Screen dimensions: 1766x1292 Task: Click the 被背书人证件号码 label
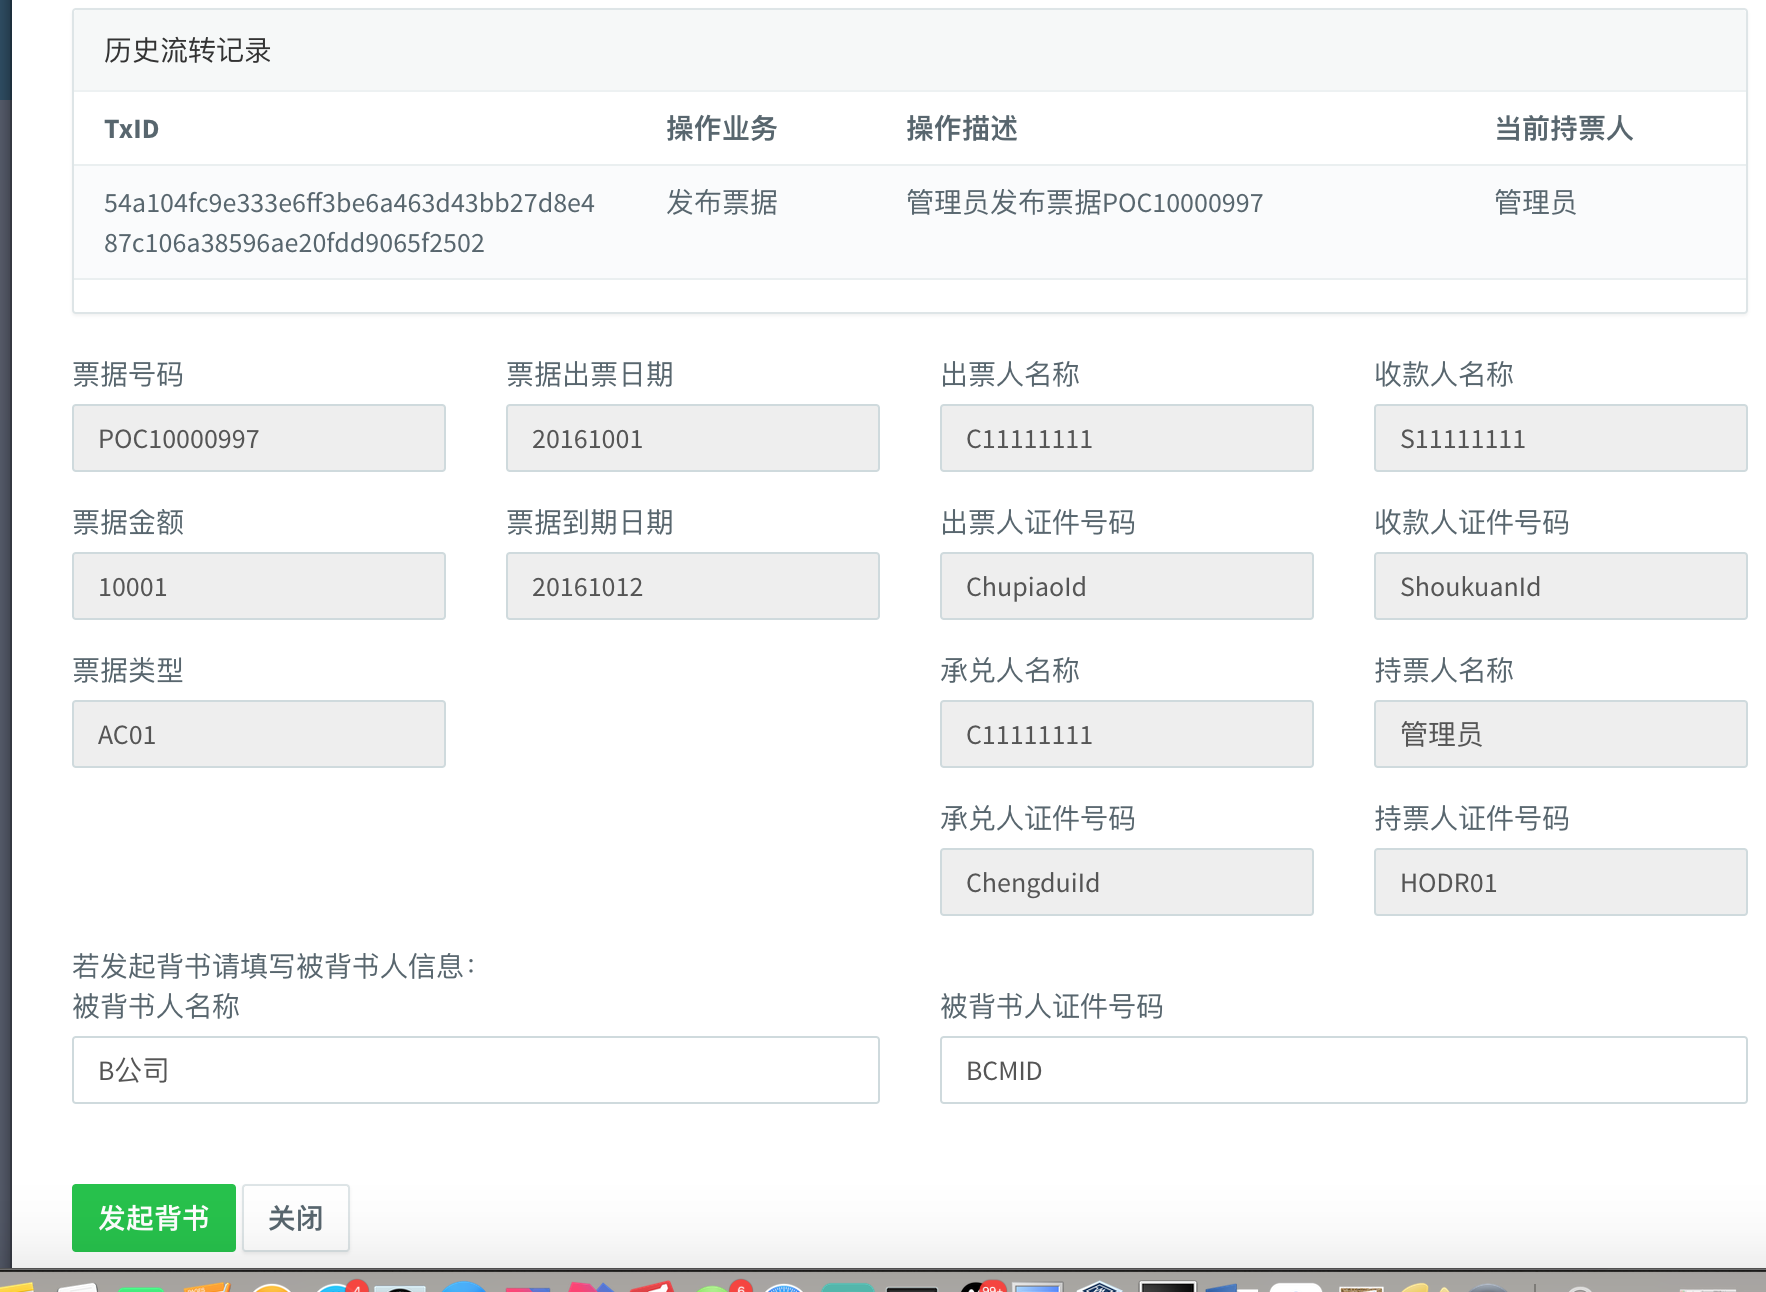pos(1052,1006)
